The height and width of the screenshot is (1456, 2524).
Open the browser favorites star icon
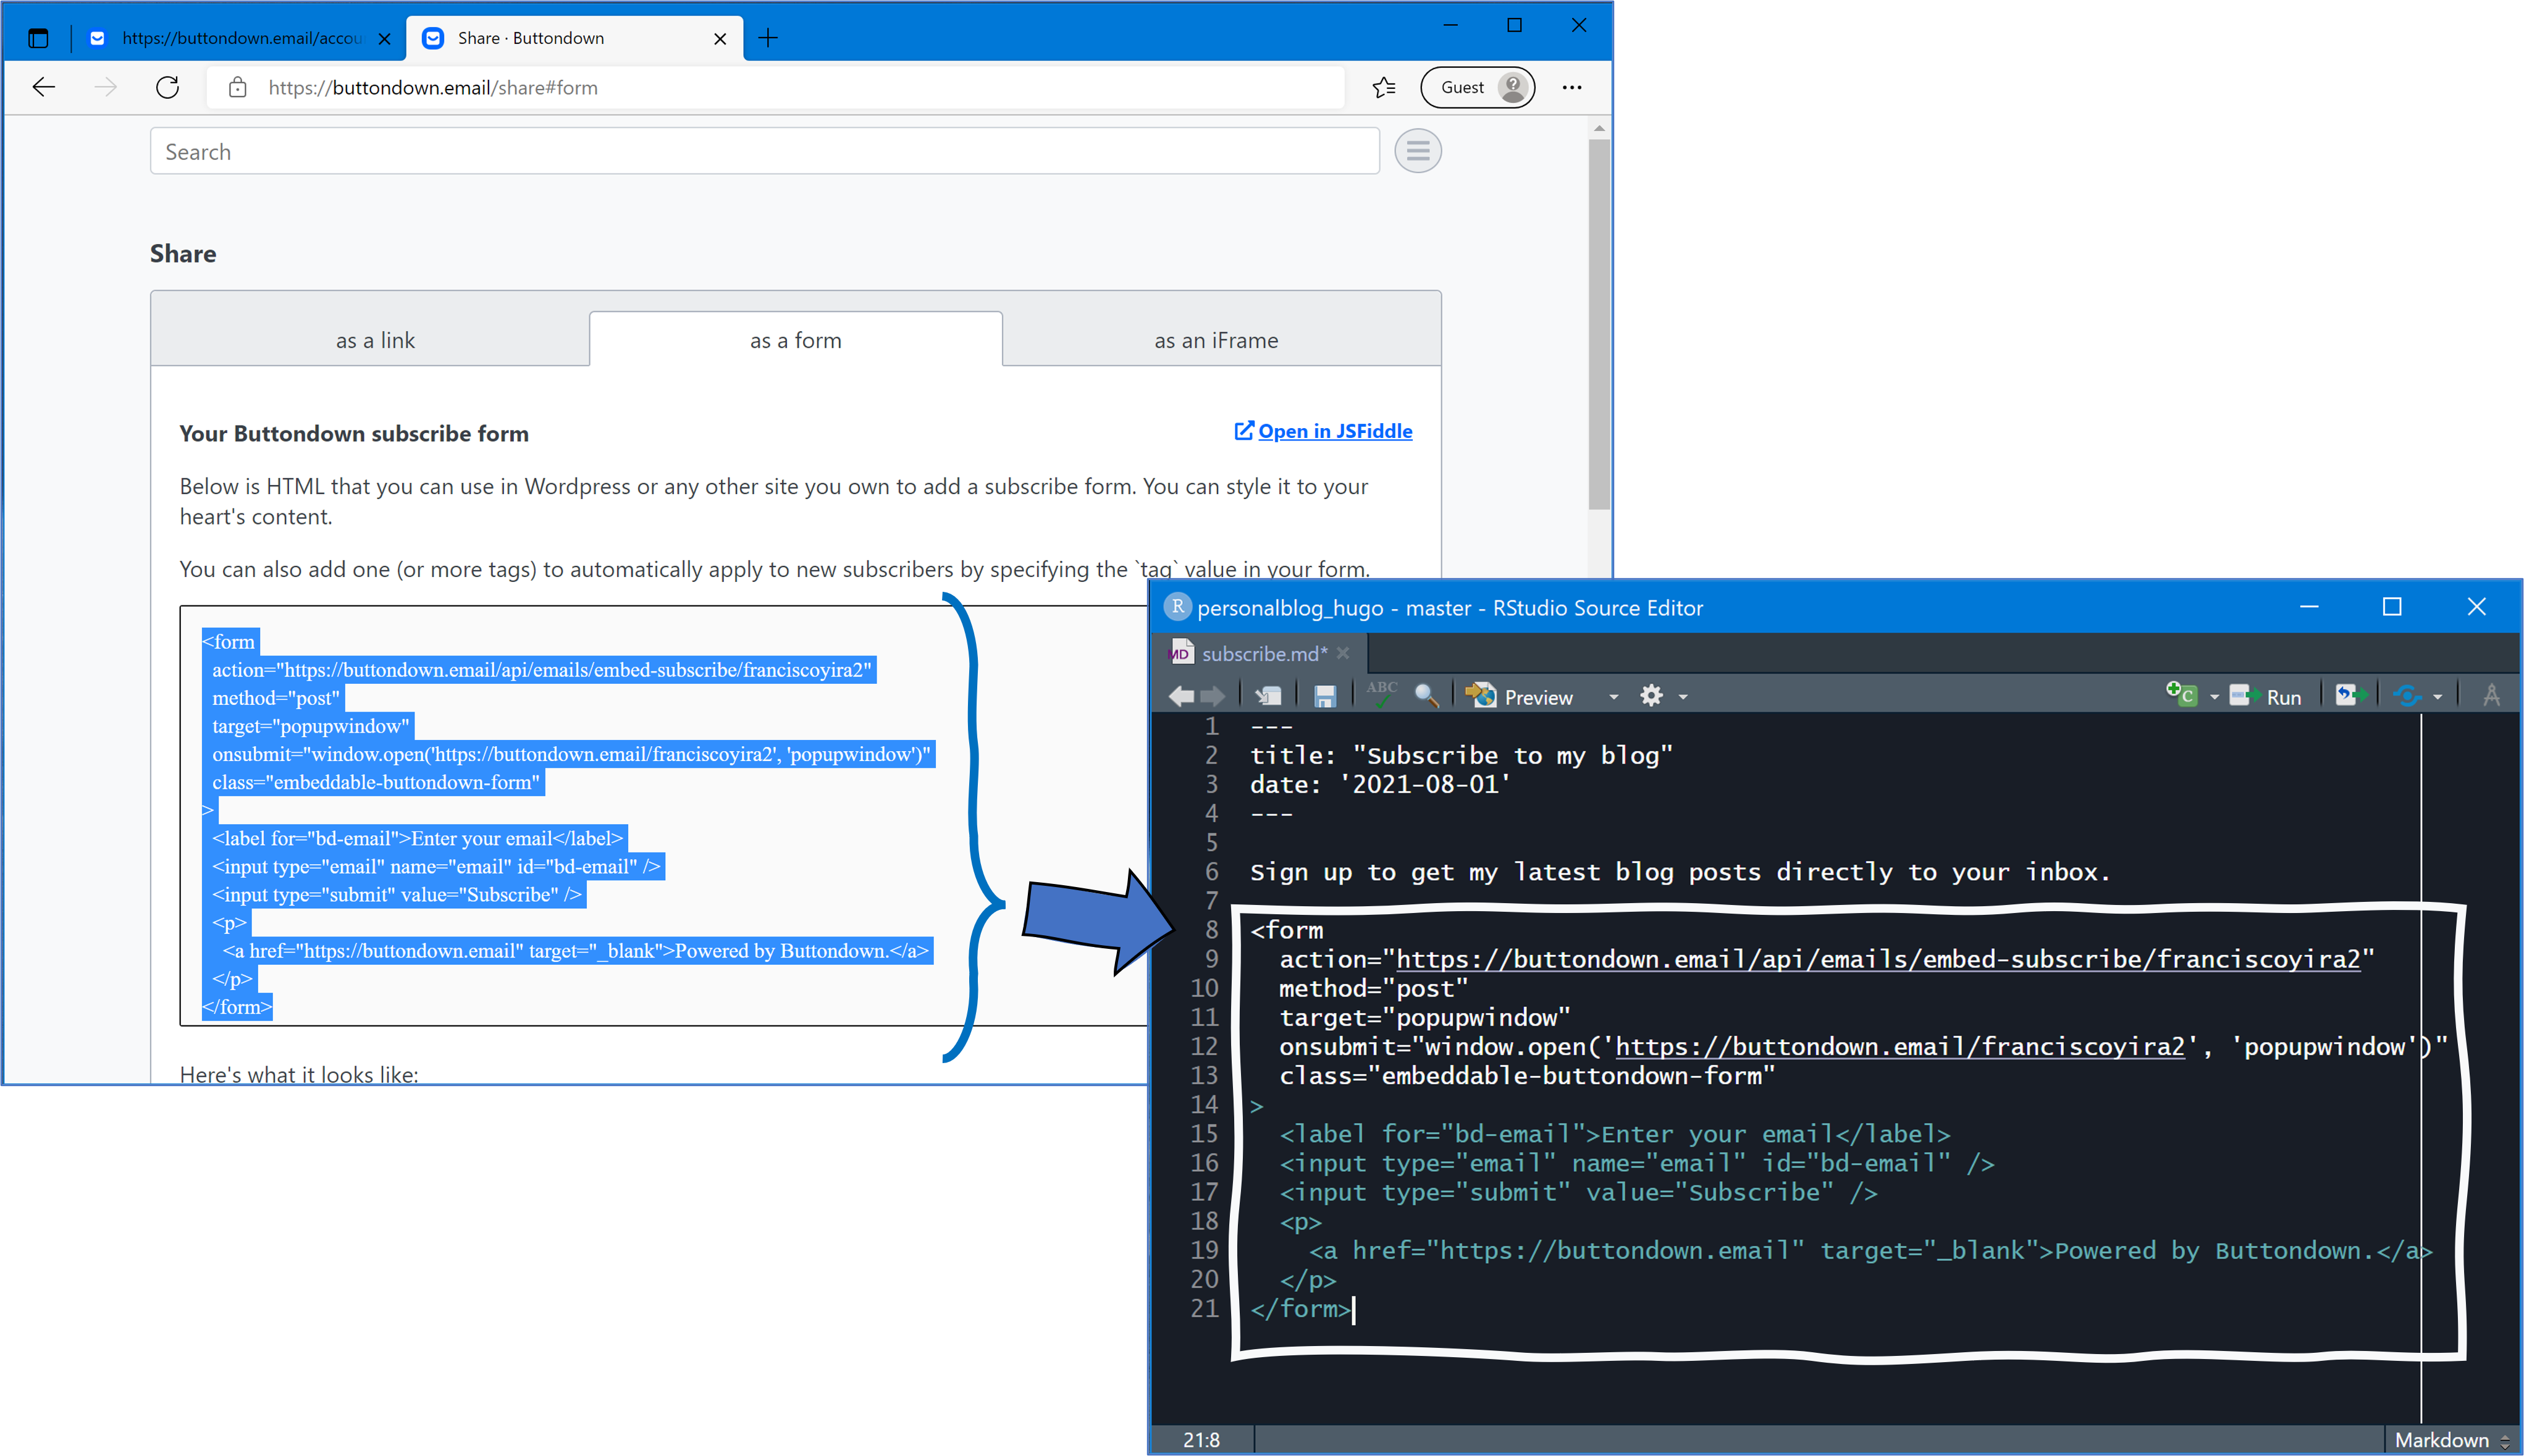click(x=1384, y=87)
